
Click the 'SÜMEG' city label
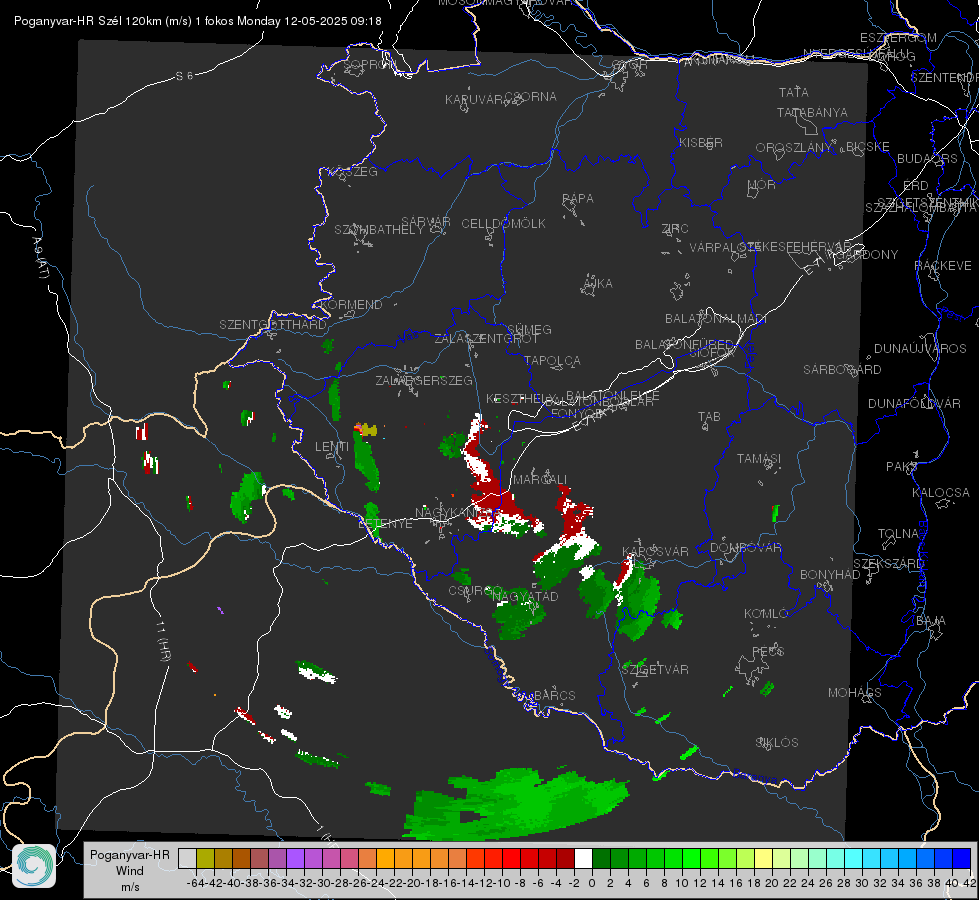[529, 329]
